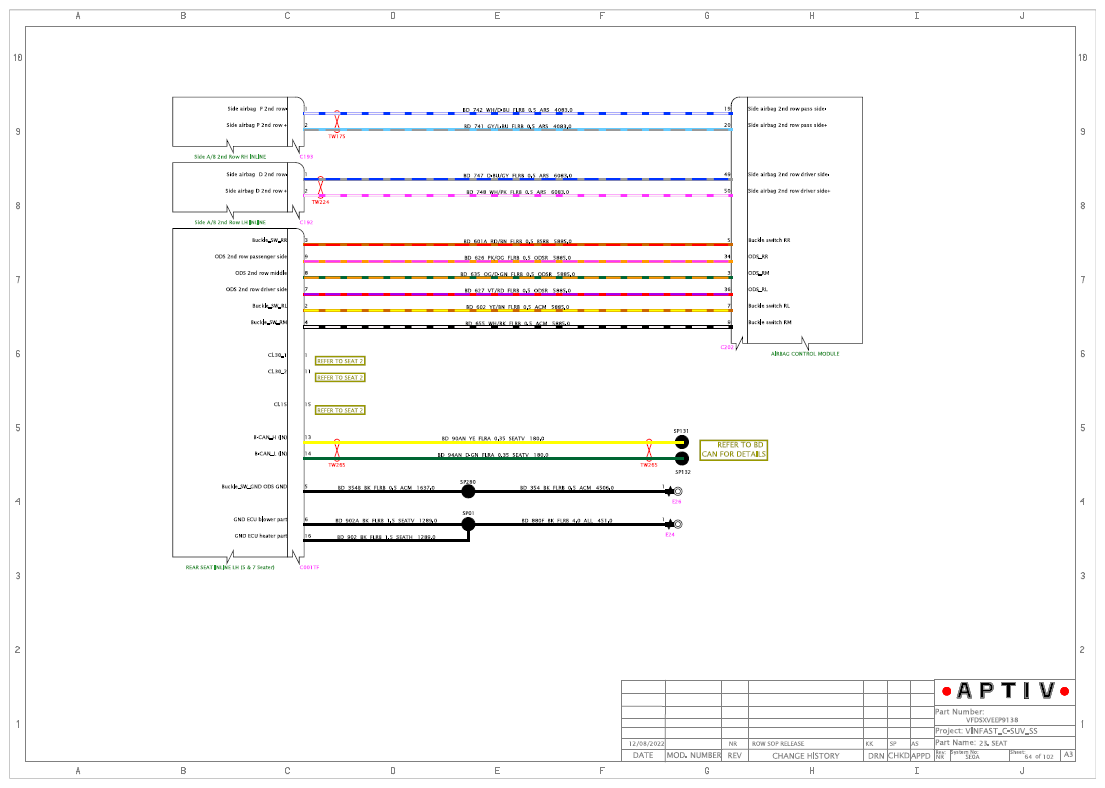Select the CHANGE HISTORY header cell
This screenshot has height=788, width=1105.
click(x=805, y=756)
